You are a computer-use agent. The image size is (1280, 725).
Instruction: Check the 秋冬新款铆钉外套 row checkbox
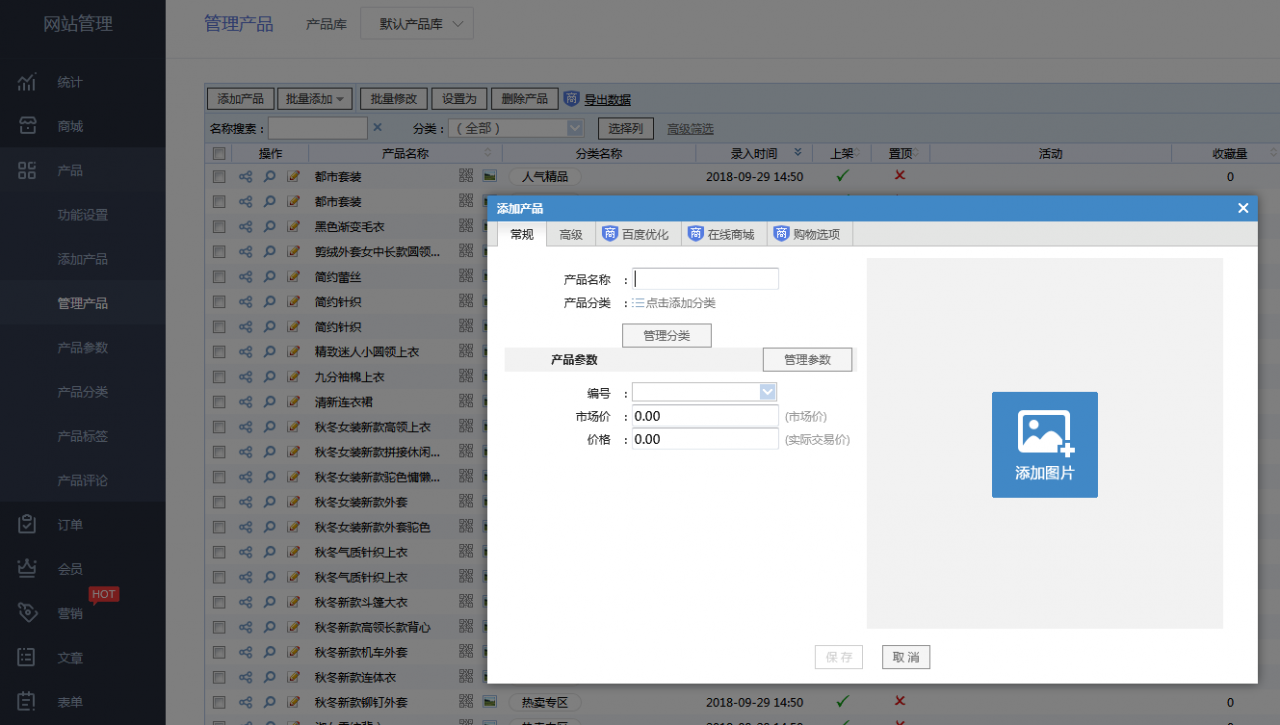click(x=219, y=702)
